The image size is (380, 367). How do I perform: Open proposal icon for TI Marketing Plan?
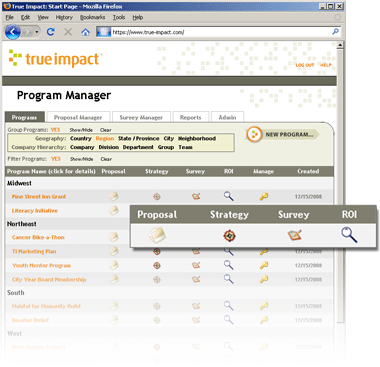click(114, 251)
